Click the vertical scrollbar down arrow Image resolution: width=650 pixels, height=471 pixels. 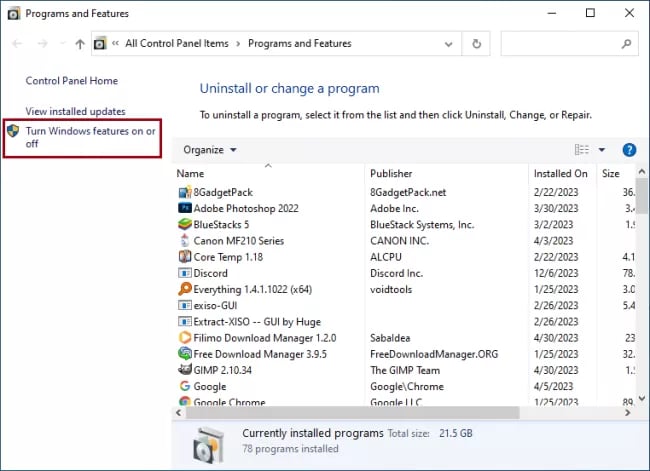[642, 398]
